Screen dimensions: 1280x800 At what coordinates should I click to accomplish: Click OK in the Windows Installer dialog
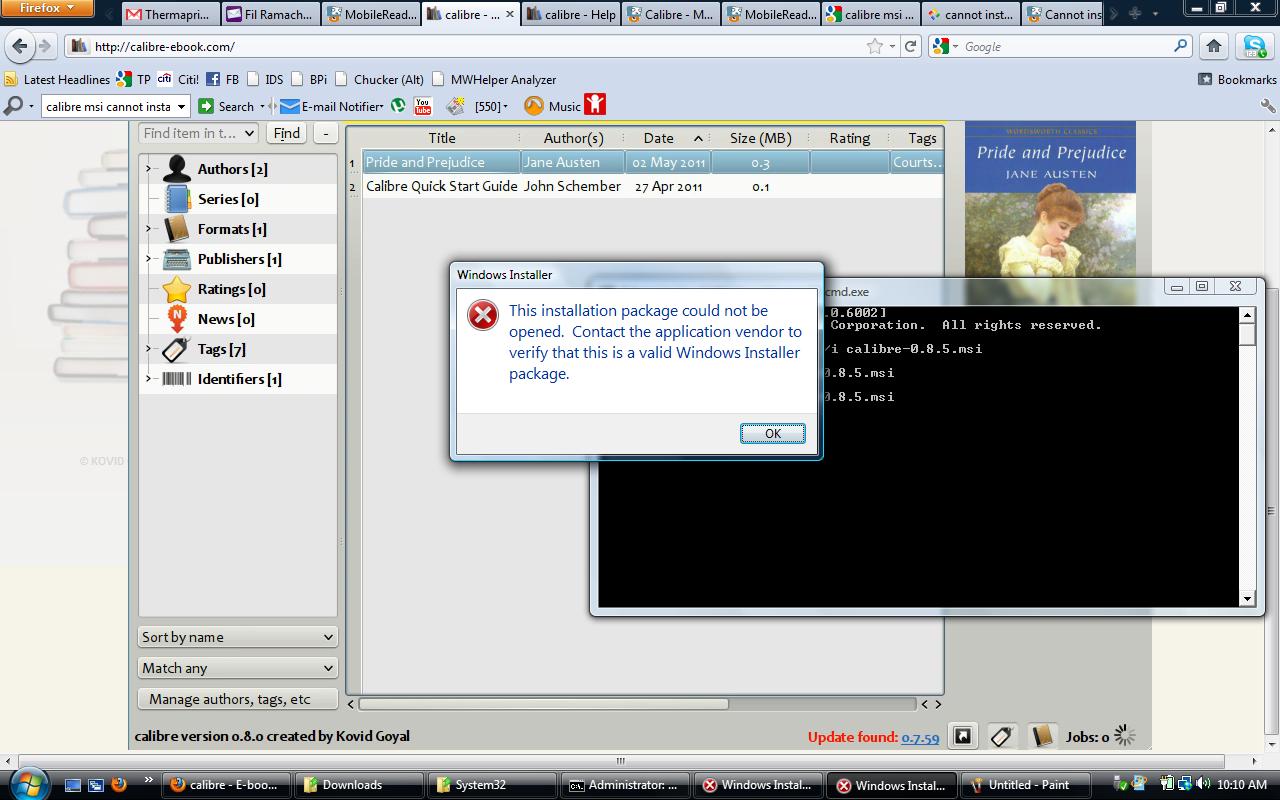772,433
